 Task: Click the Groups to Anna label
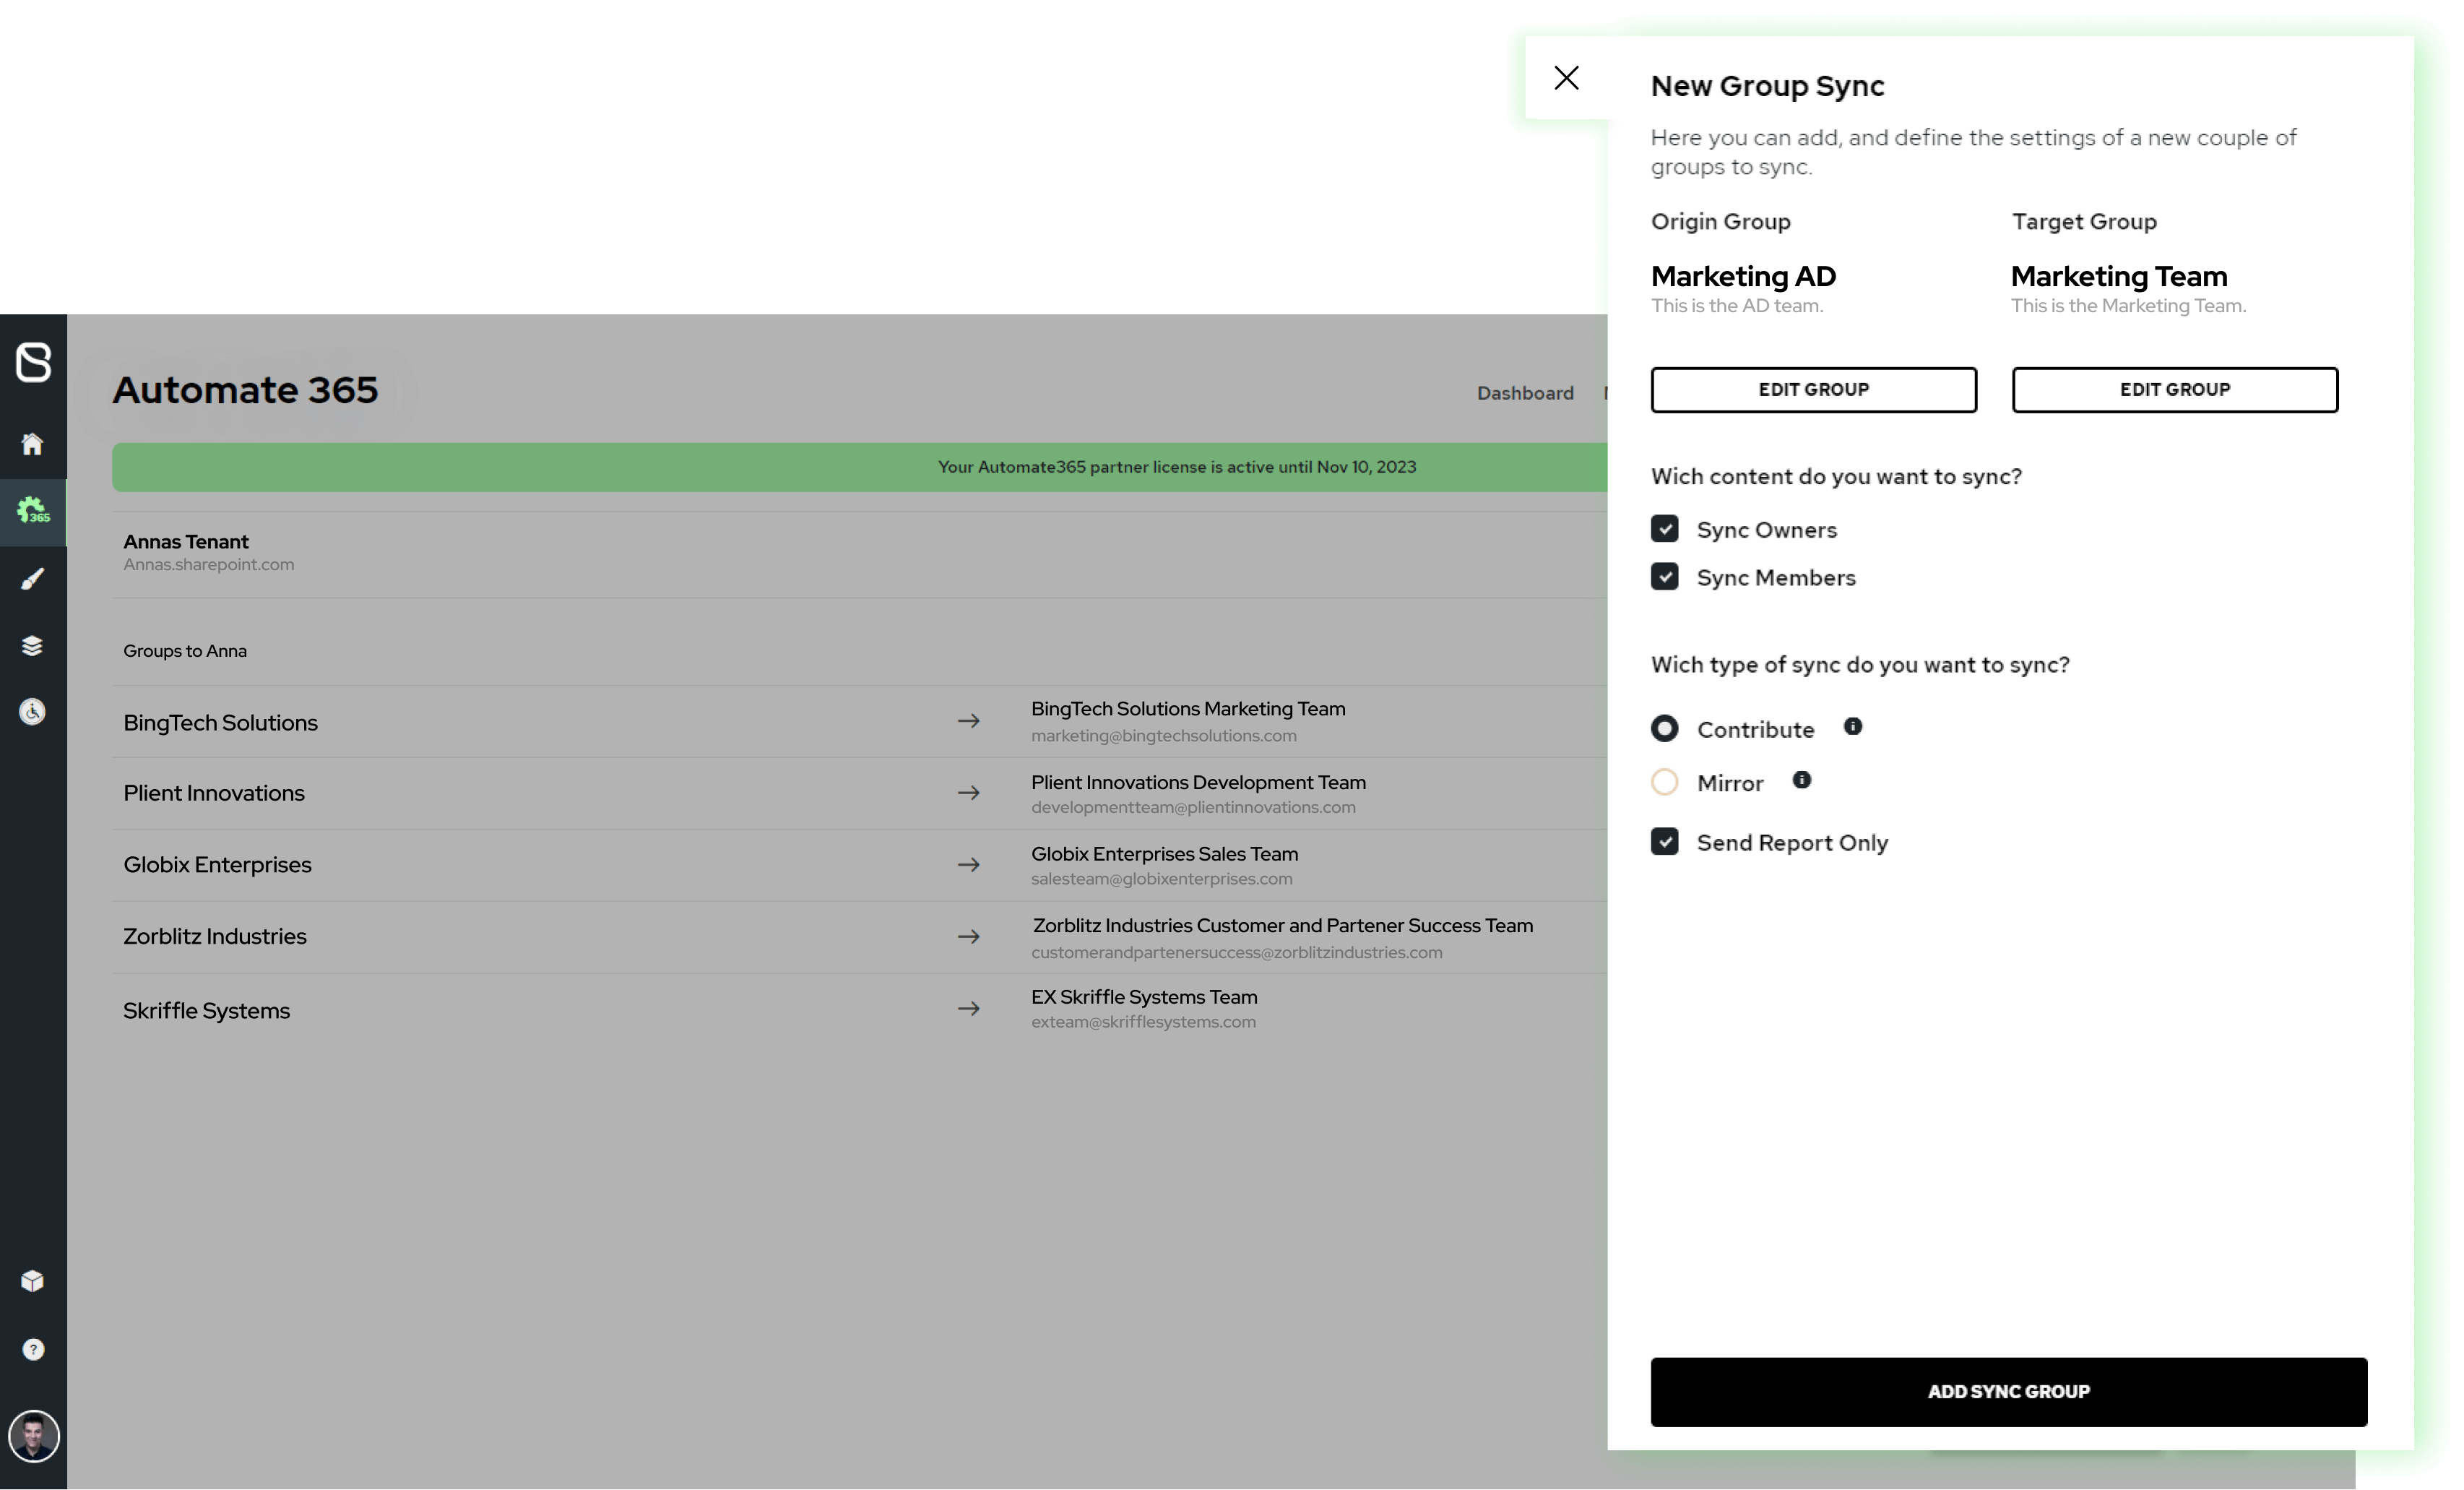(185, 651)
